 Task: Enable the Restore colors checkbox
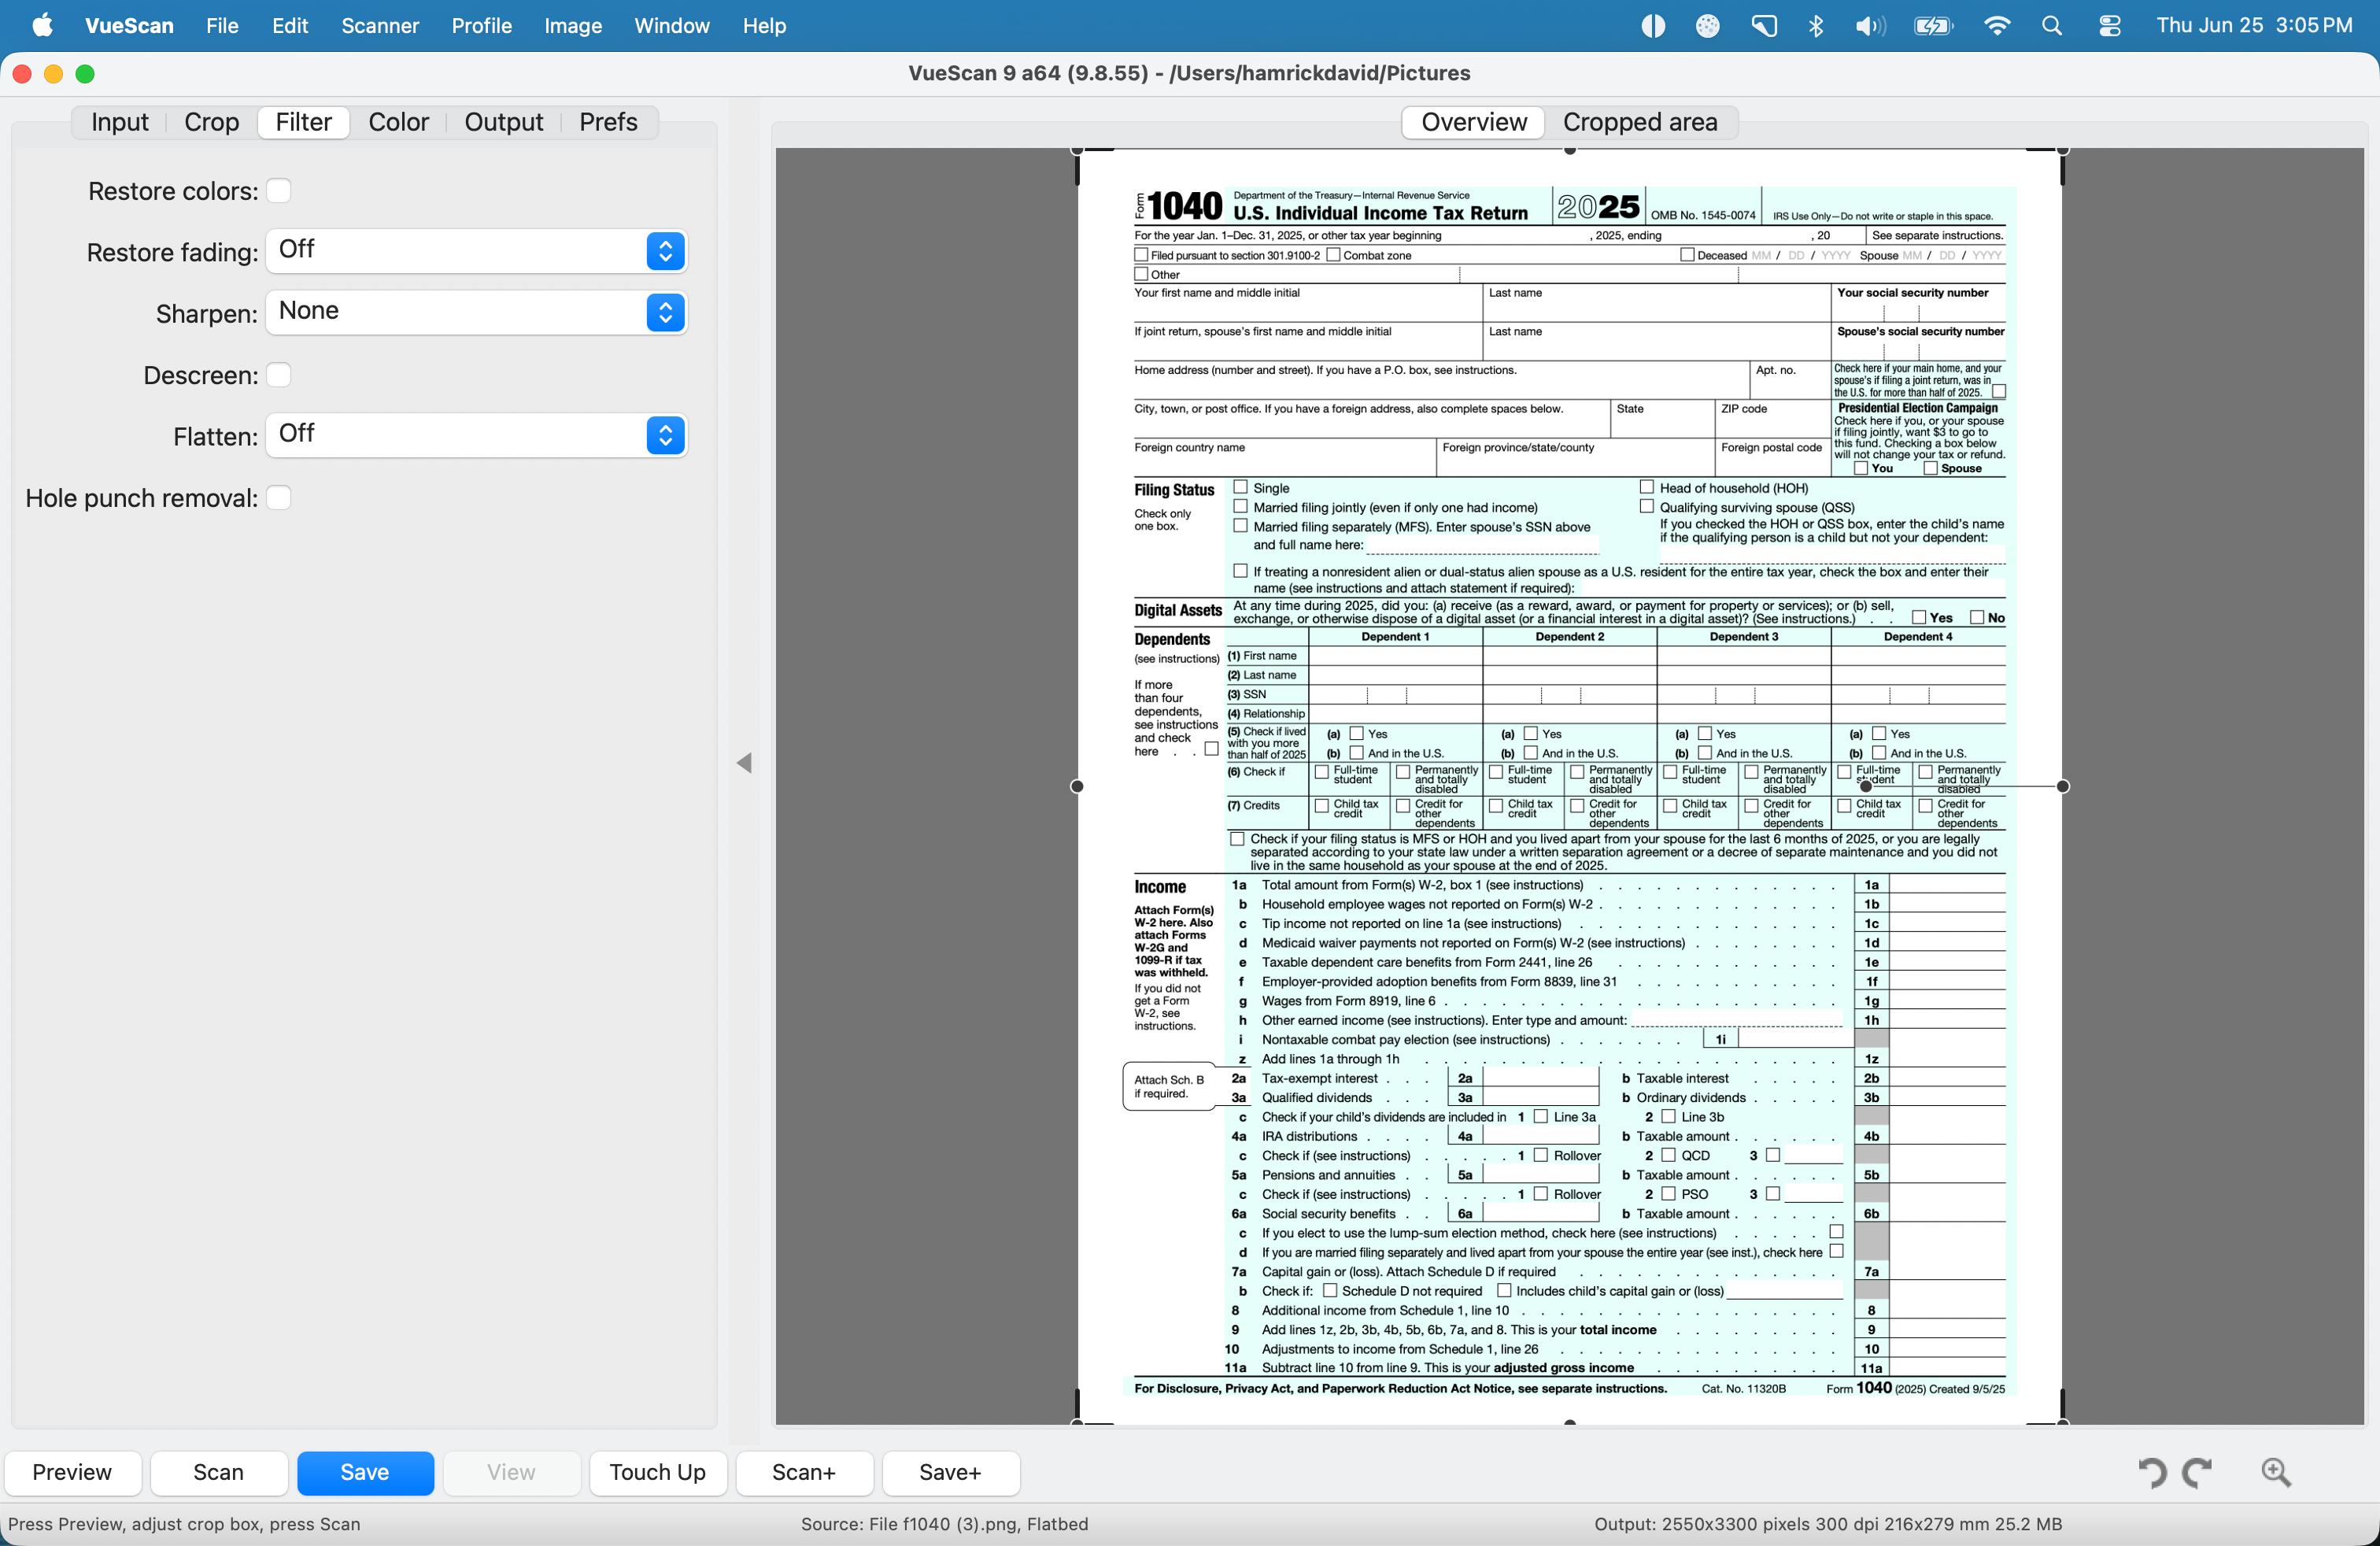click(279, 190)
